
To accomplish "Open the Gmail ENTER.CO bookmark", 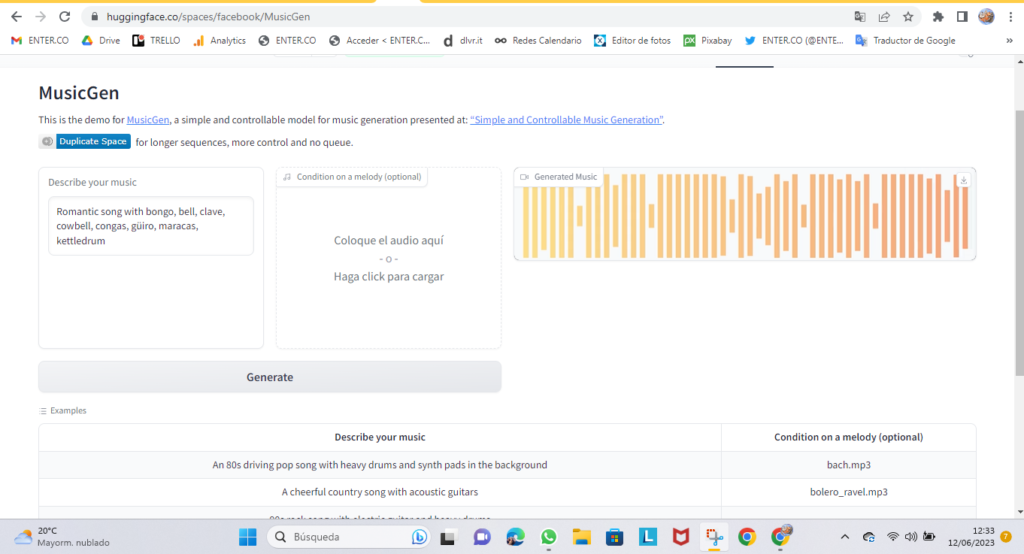I will (40, 41).
